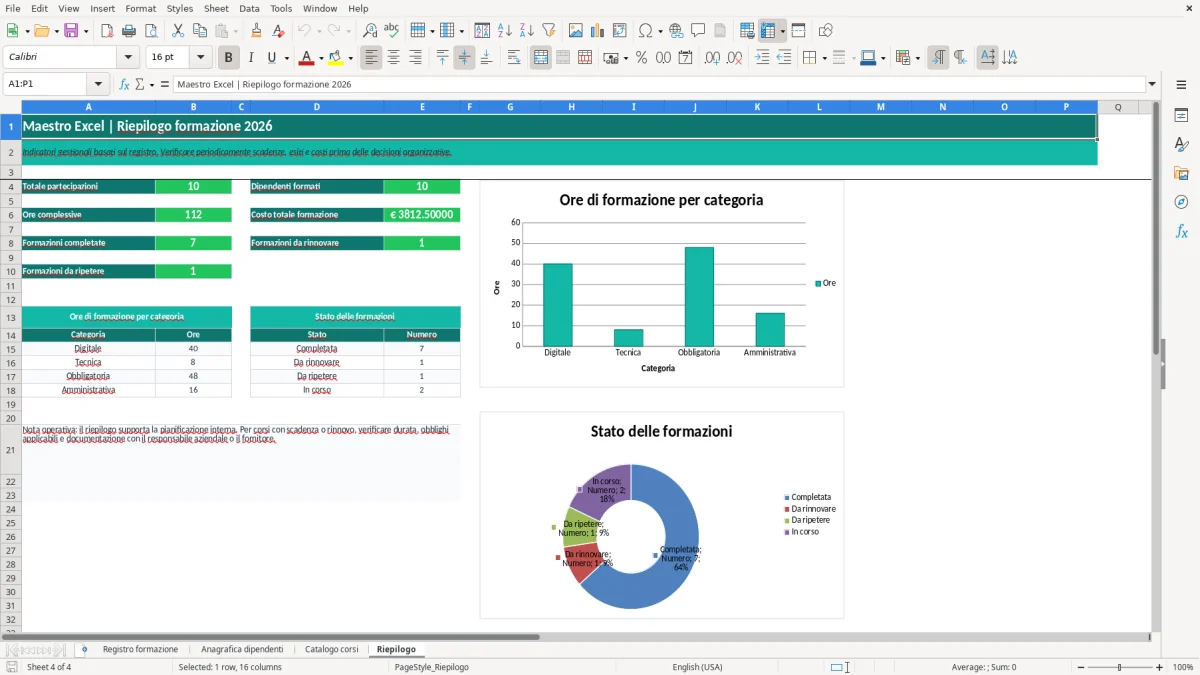1200x675 pixels.
Task: Toggle Italic formatting
Action: pyautogui.click(x=250, y=58)
